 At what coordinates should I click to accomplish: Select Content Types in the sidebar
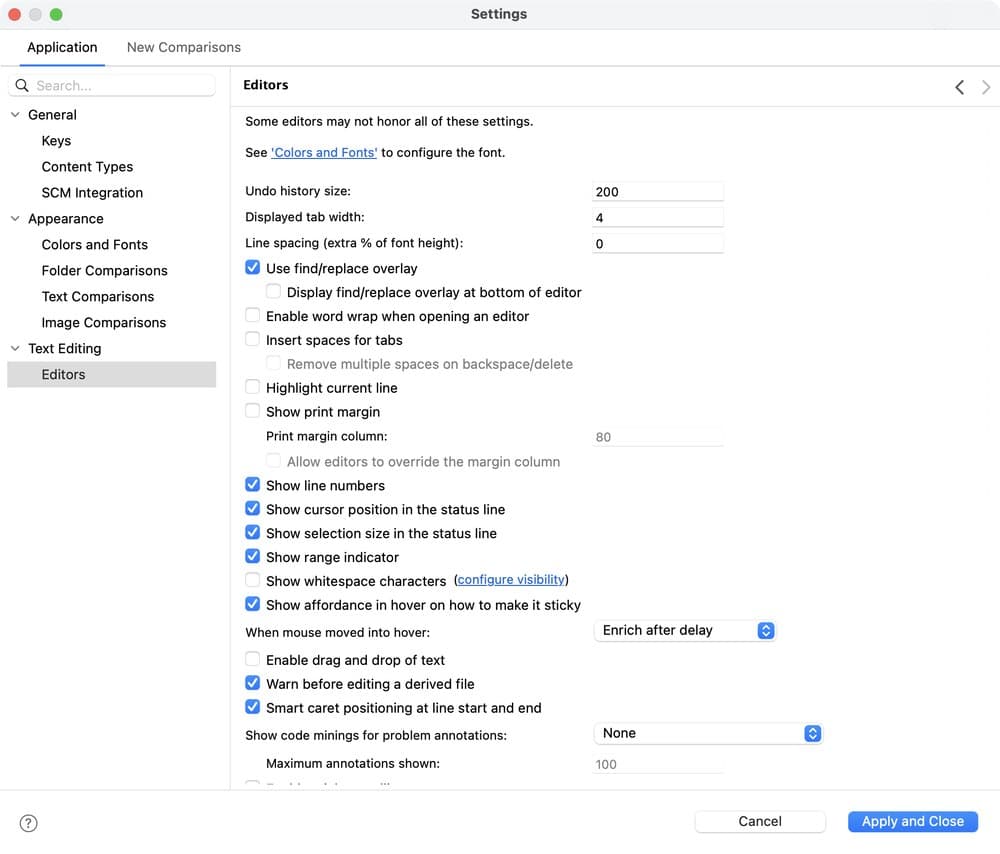(87, 167)
